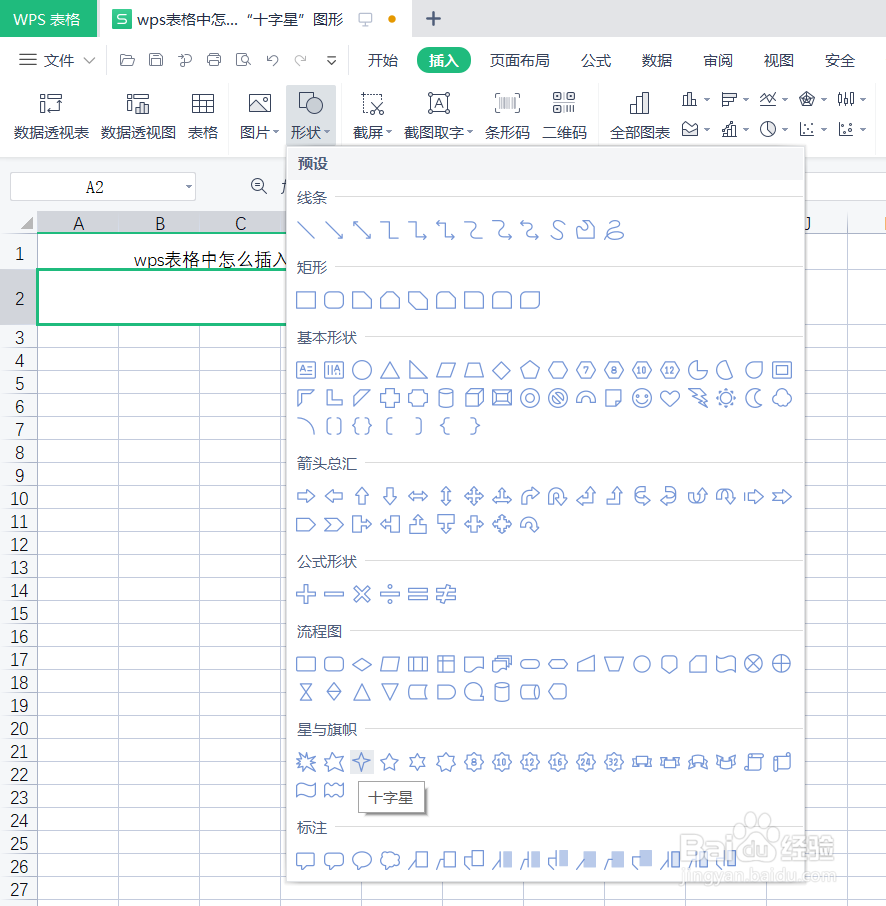Screen dimensions: 886x906
Task: Select the sun shape
Action: pyautogui.click(x=726, y=398)
